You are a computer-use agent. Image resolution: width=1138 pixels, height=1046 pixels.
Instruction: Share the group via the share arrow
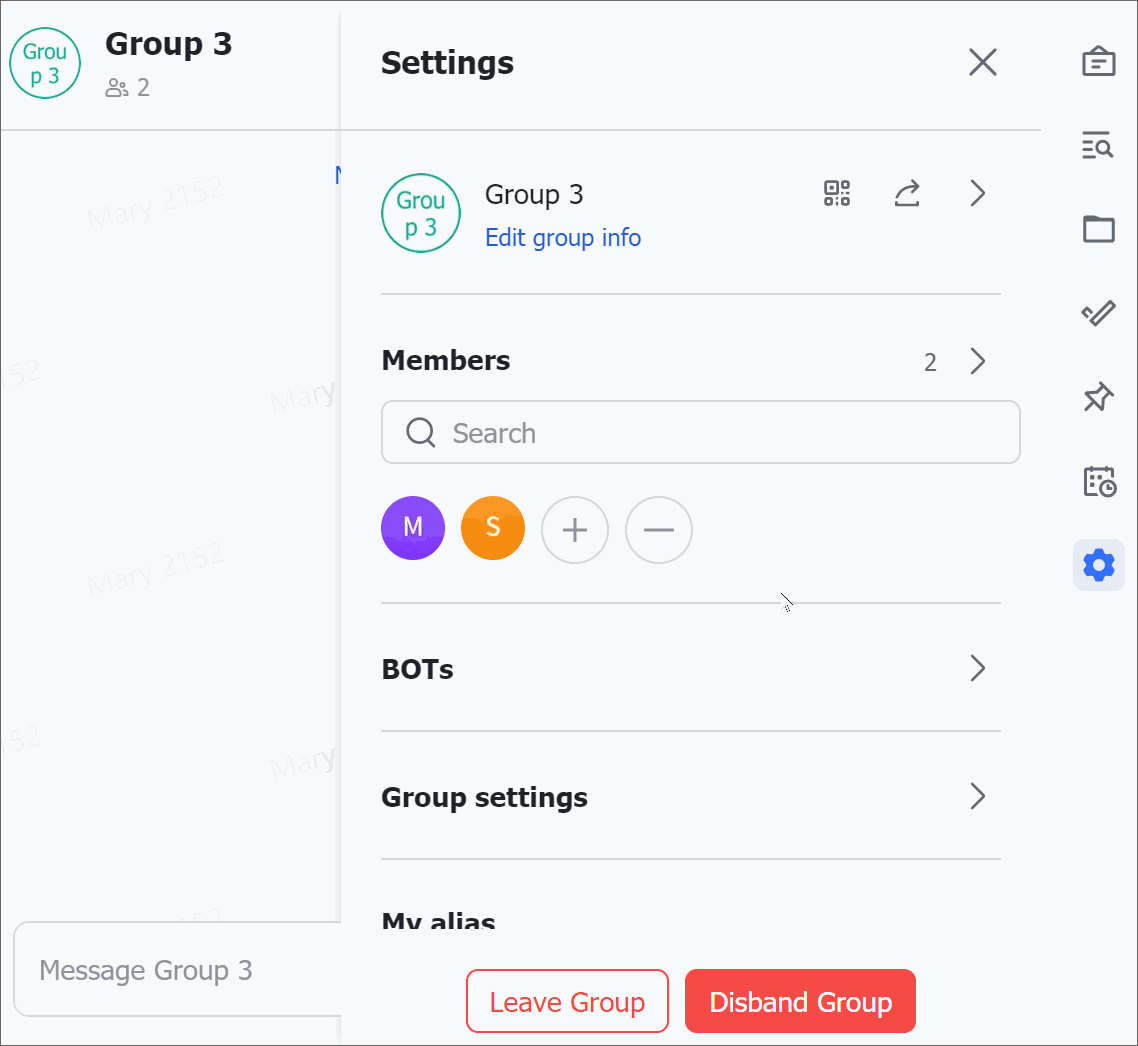(x=907, y=193)
